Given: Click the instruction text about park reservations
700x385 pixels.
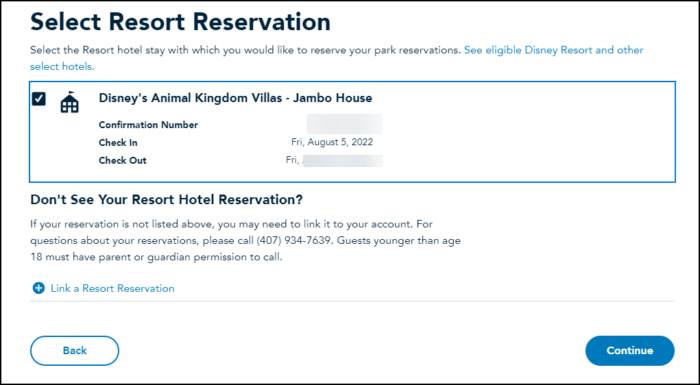Looking at the screenshot, I should pyautogui.click(x=245, y=50).
